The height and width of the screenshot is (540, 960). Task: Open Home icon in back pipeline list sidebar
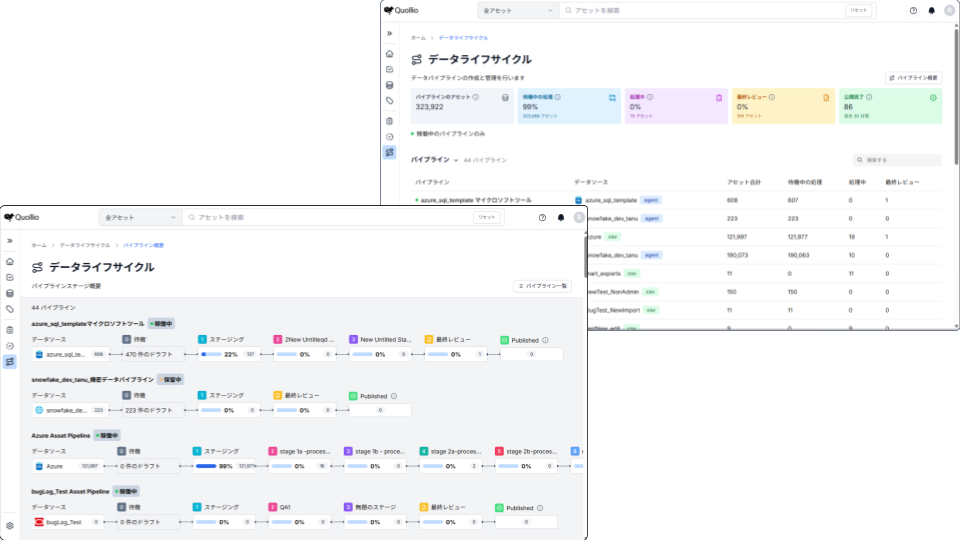[389, 54]
